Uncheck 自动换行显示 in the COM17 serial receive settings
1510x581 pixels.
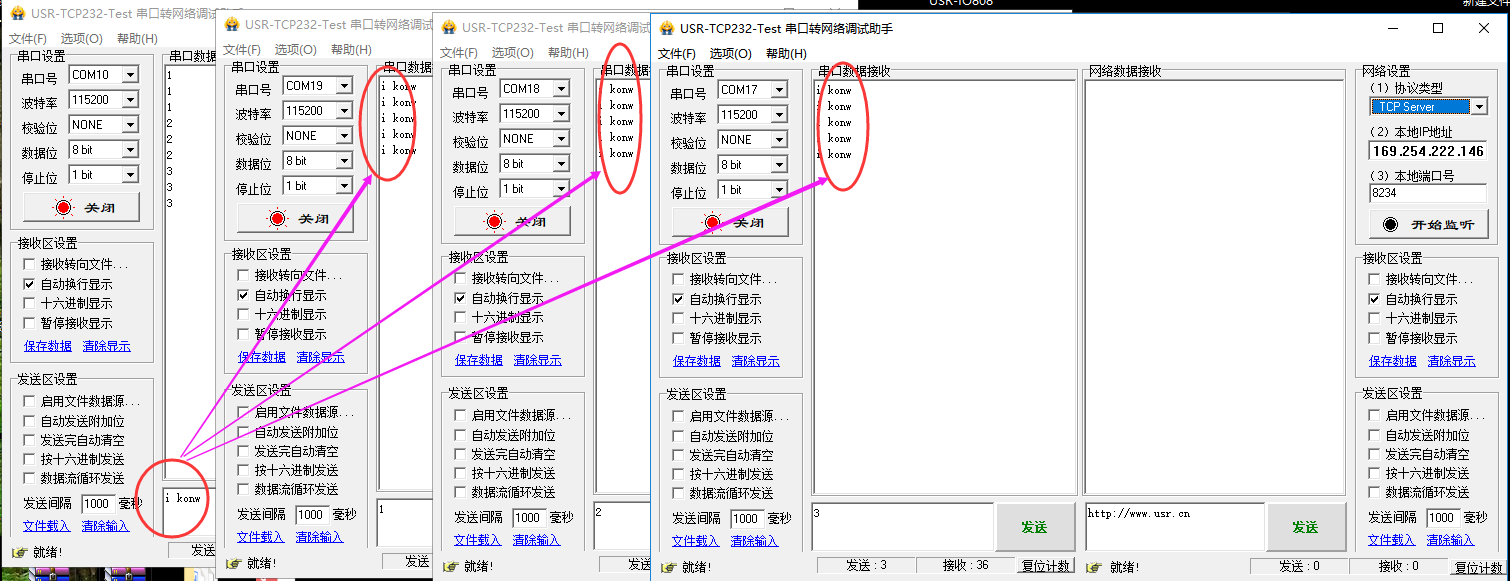coord(680,299)
